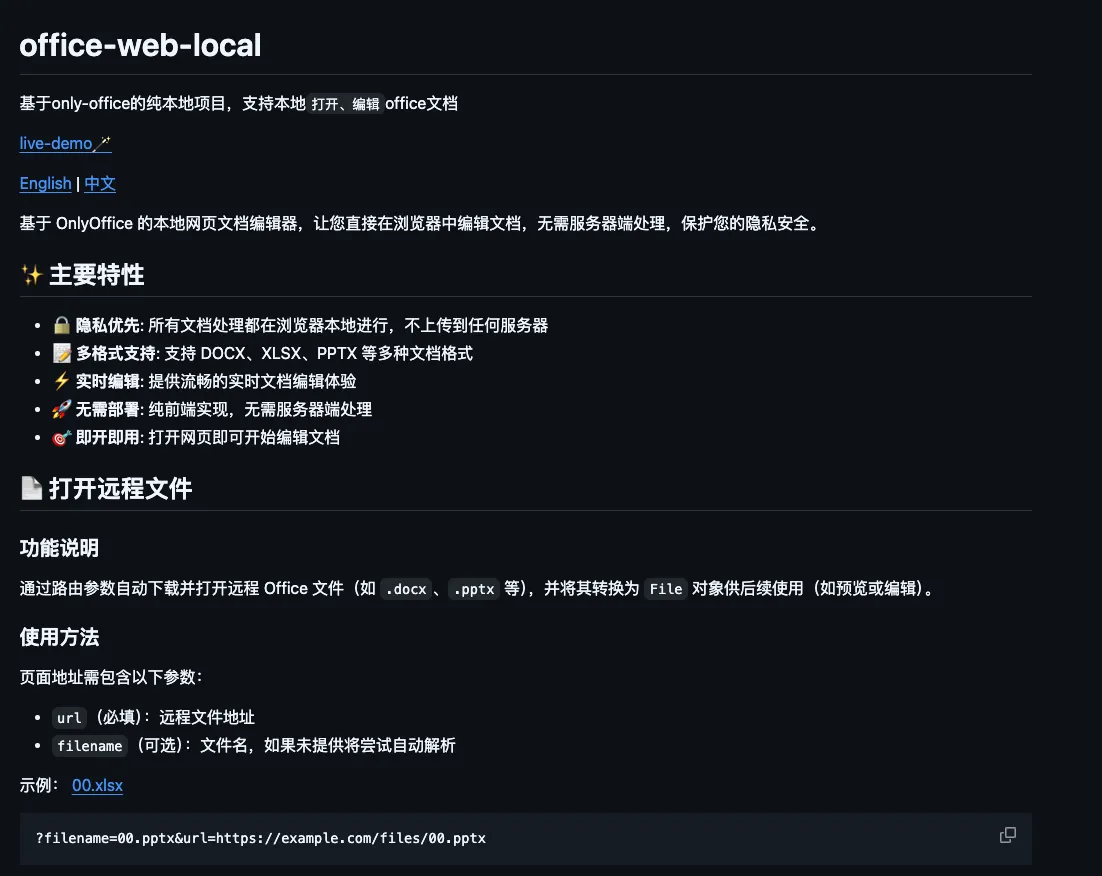Image resolution: width=1102 pixels, height=876 pixels.
Task: Click the url parameter code
Action: (69, 718)
